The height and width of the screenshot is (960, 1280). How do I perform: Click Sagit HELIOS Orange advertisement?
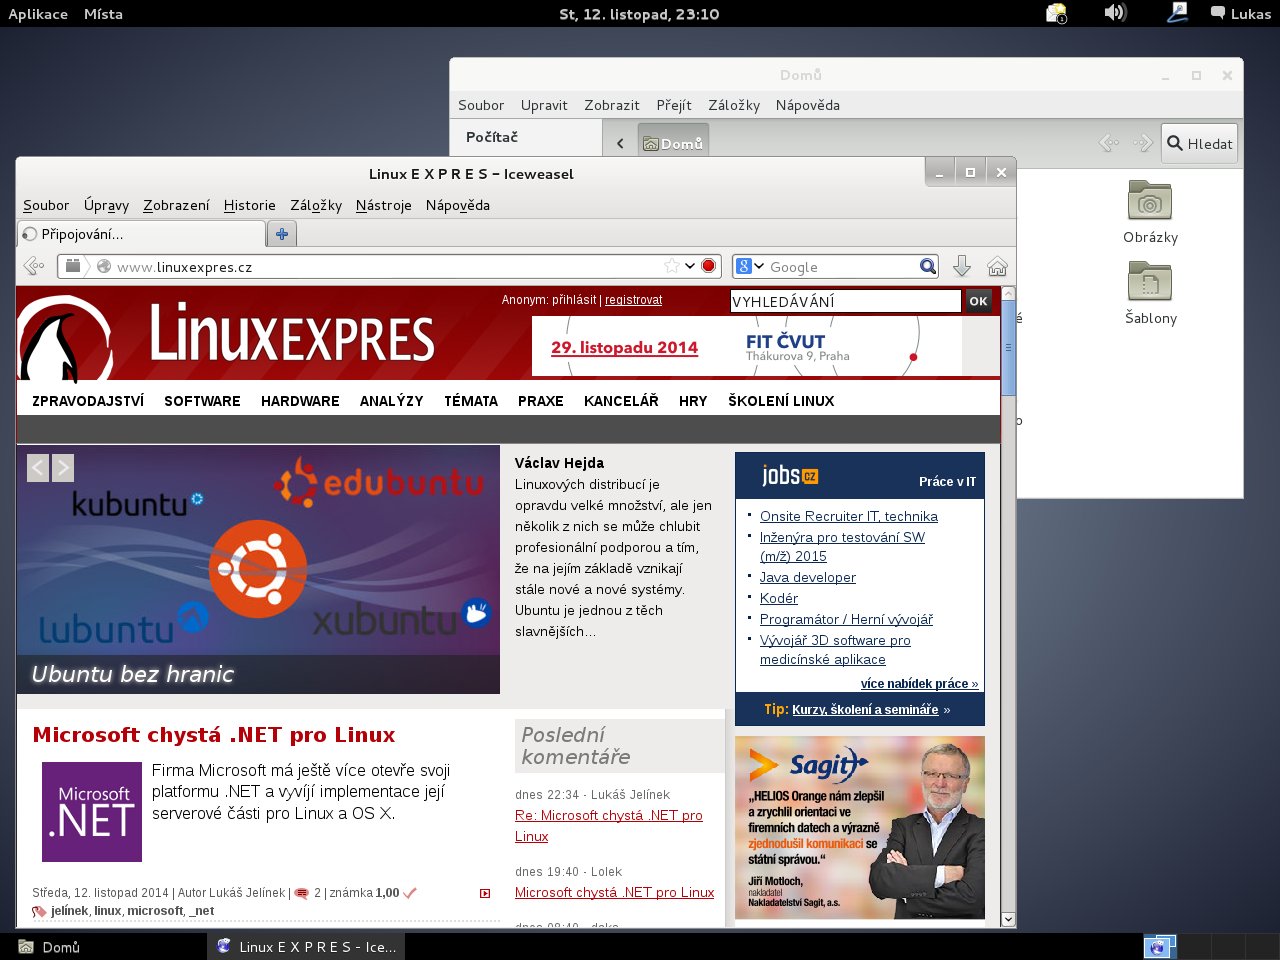click(x=860, y=828)
